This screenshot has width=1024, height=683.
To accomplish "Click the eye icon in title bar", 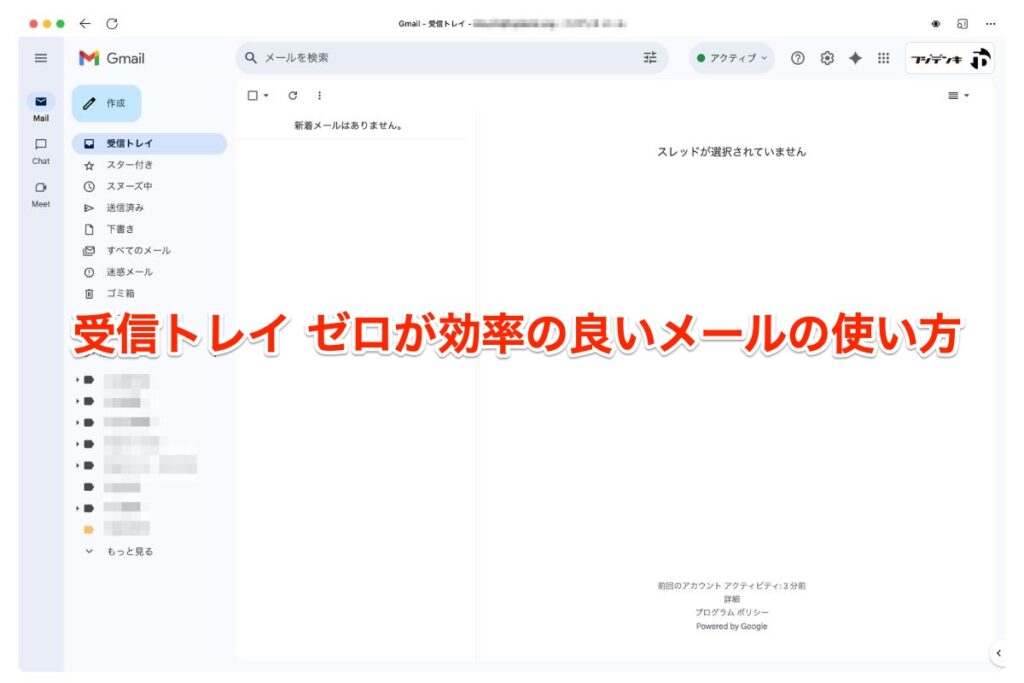I will click(x=935, y=24).
